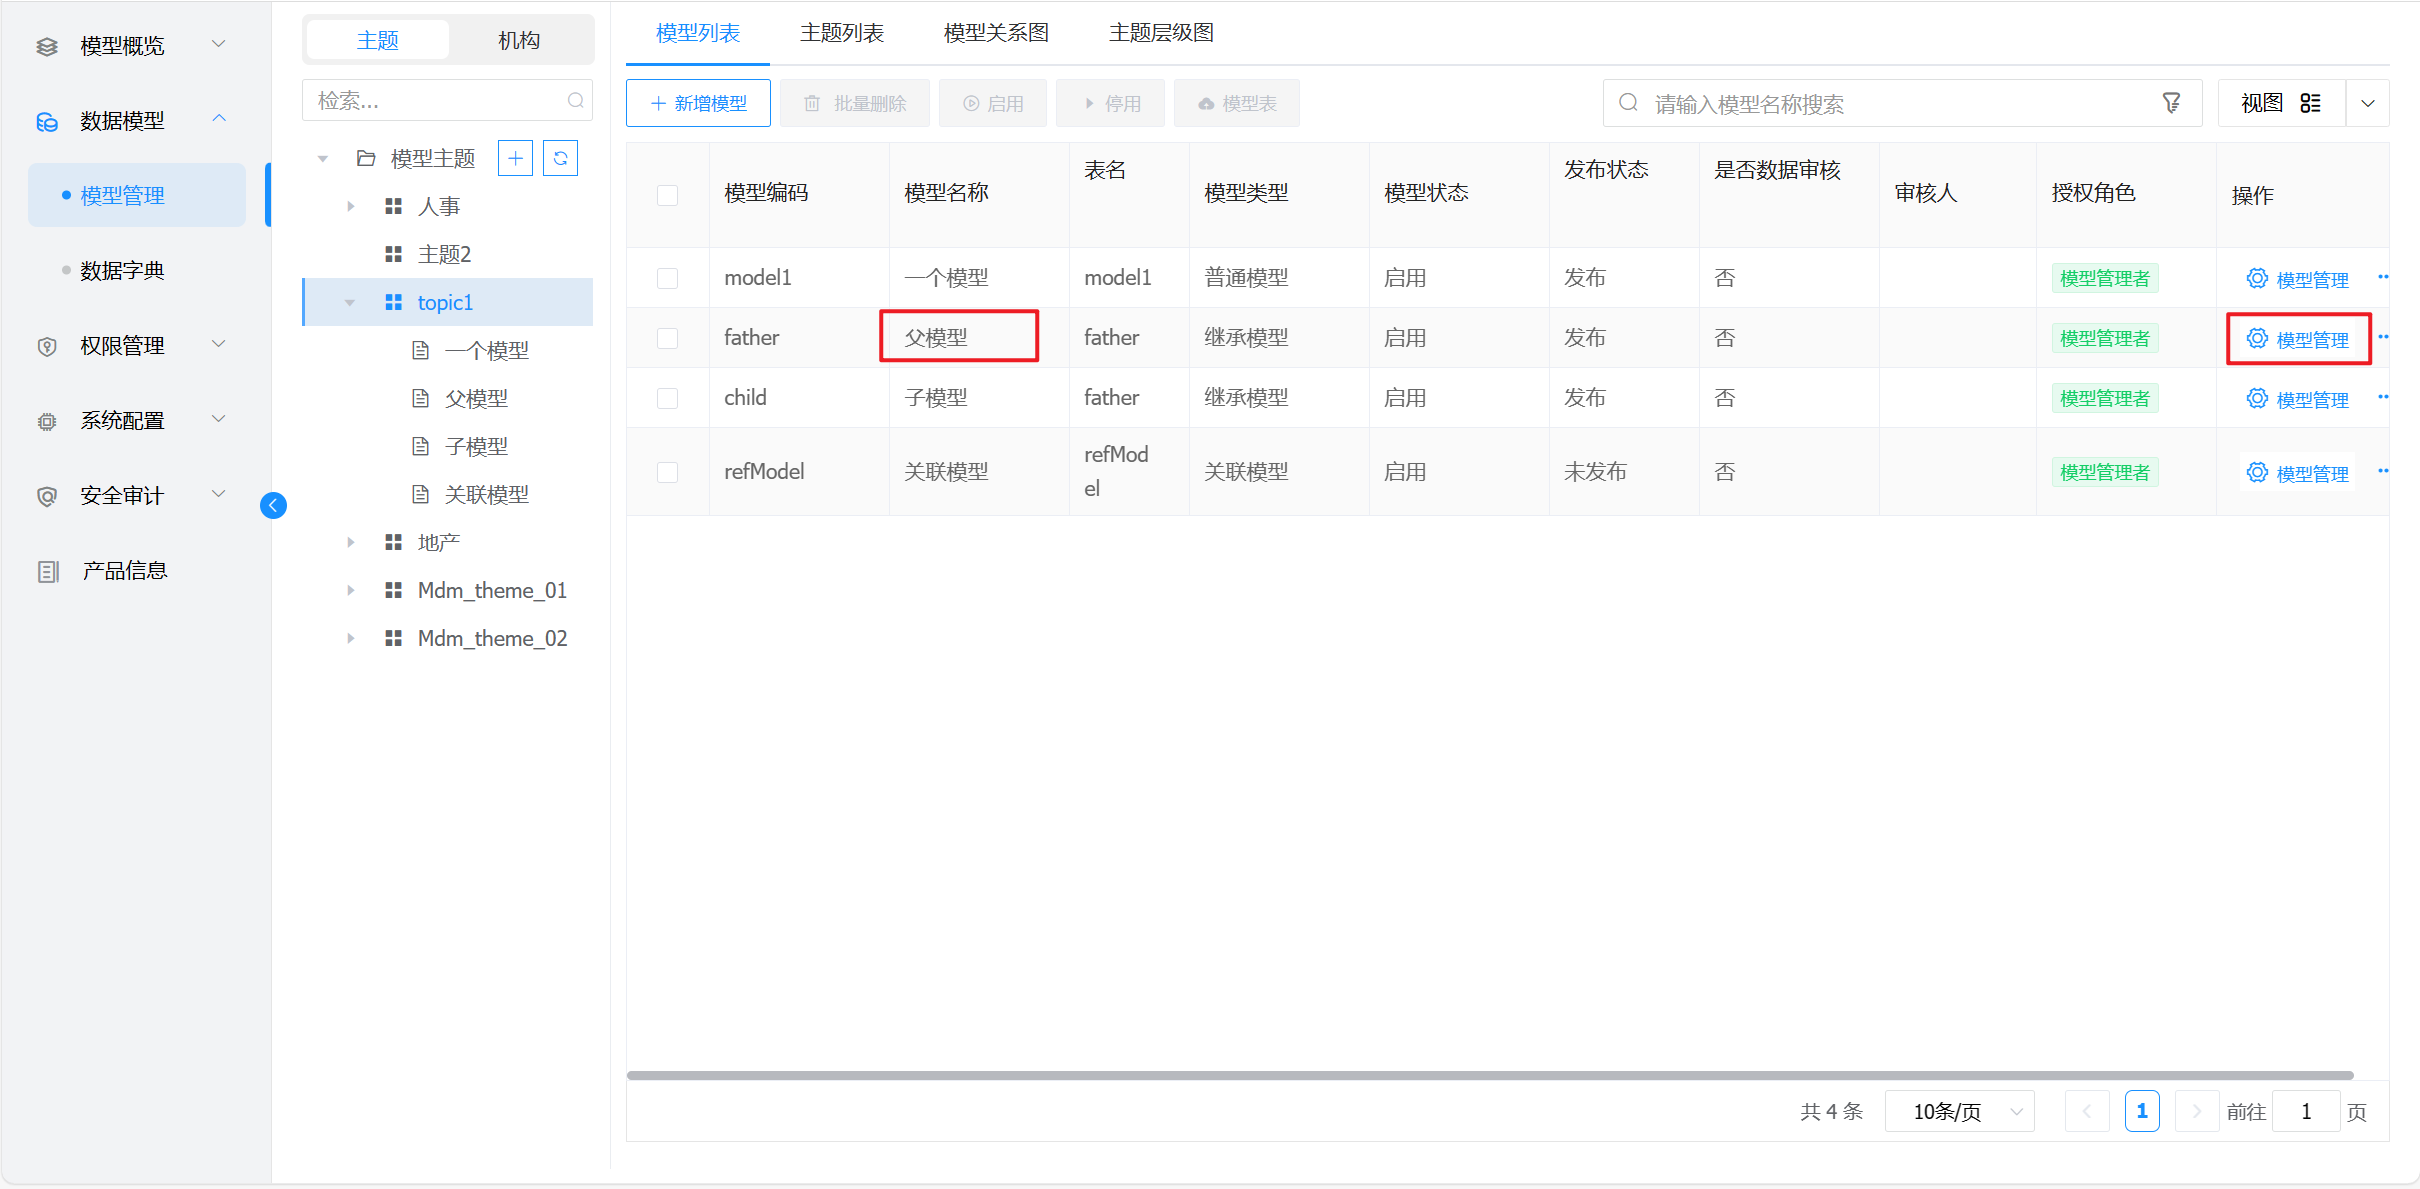
Task: Click the refresh theme tree icon
Action: point(560,158)
